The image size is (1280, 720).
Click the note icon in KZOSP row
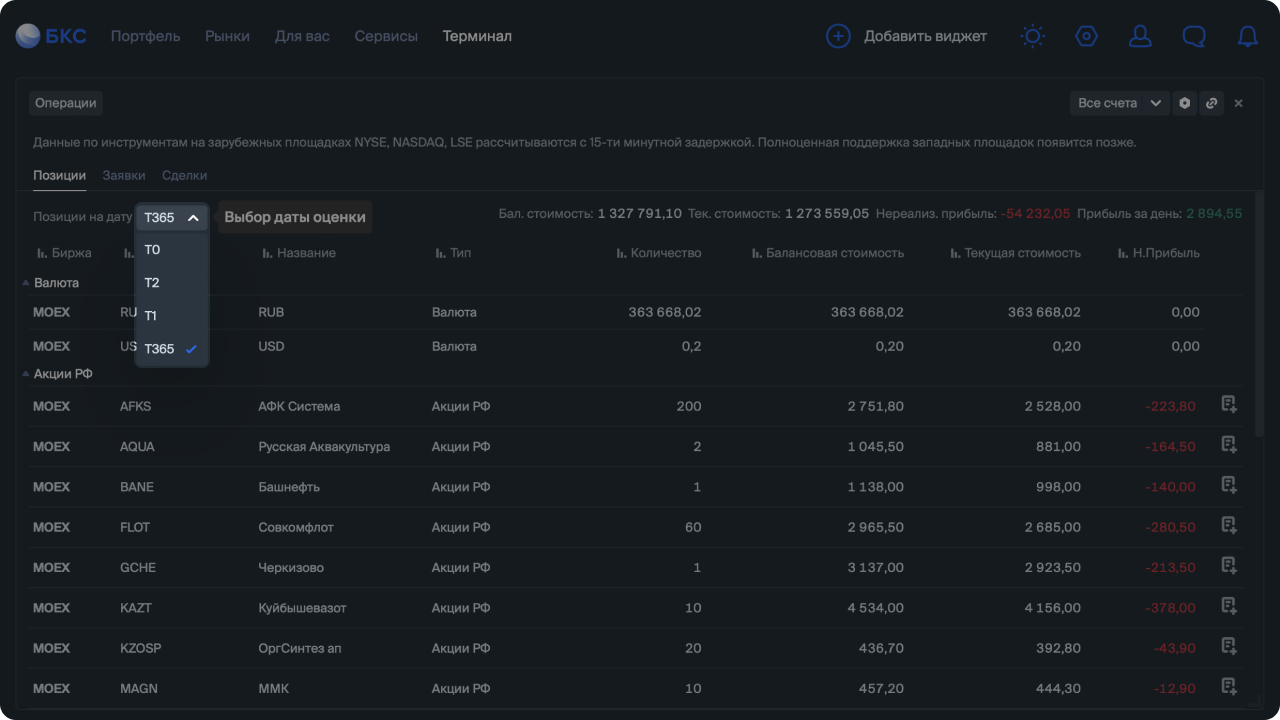[x=1229, y=646]
